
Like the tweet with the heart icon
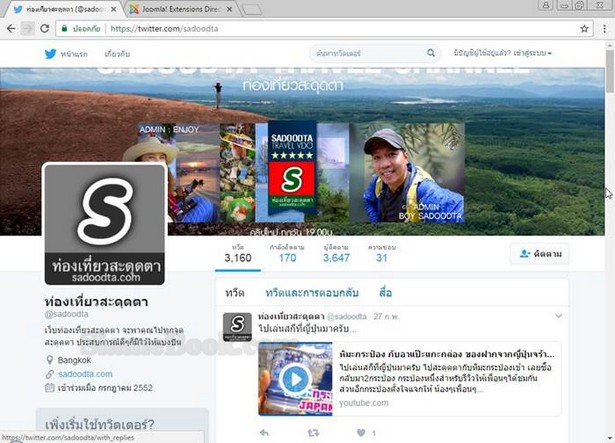coord(361,433)
